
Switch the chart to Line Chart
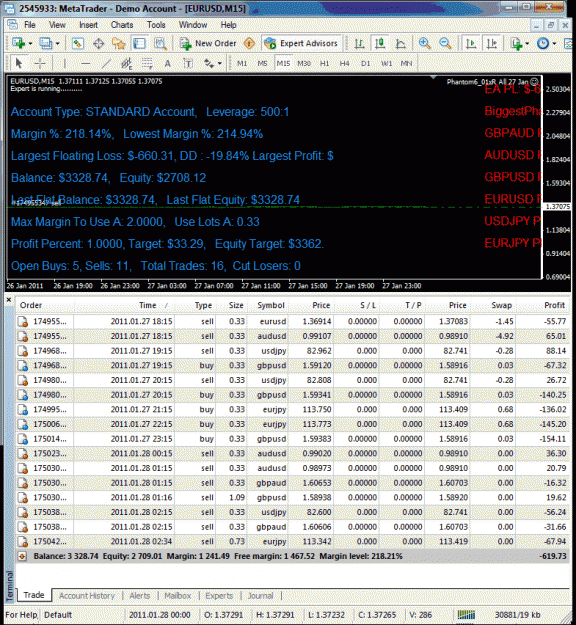coord(401,43)
